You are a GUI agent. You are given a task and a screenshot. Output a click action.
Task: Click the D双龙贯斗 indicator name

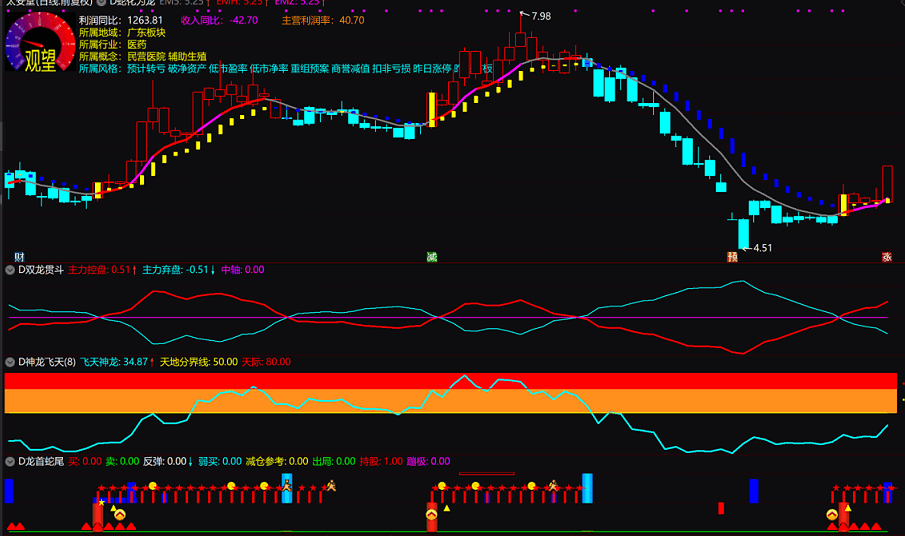41,270
